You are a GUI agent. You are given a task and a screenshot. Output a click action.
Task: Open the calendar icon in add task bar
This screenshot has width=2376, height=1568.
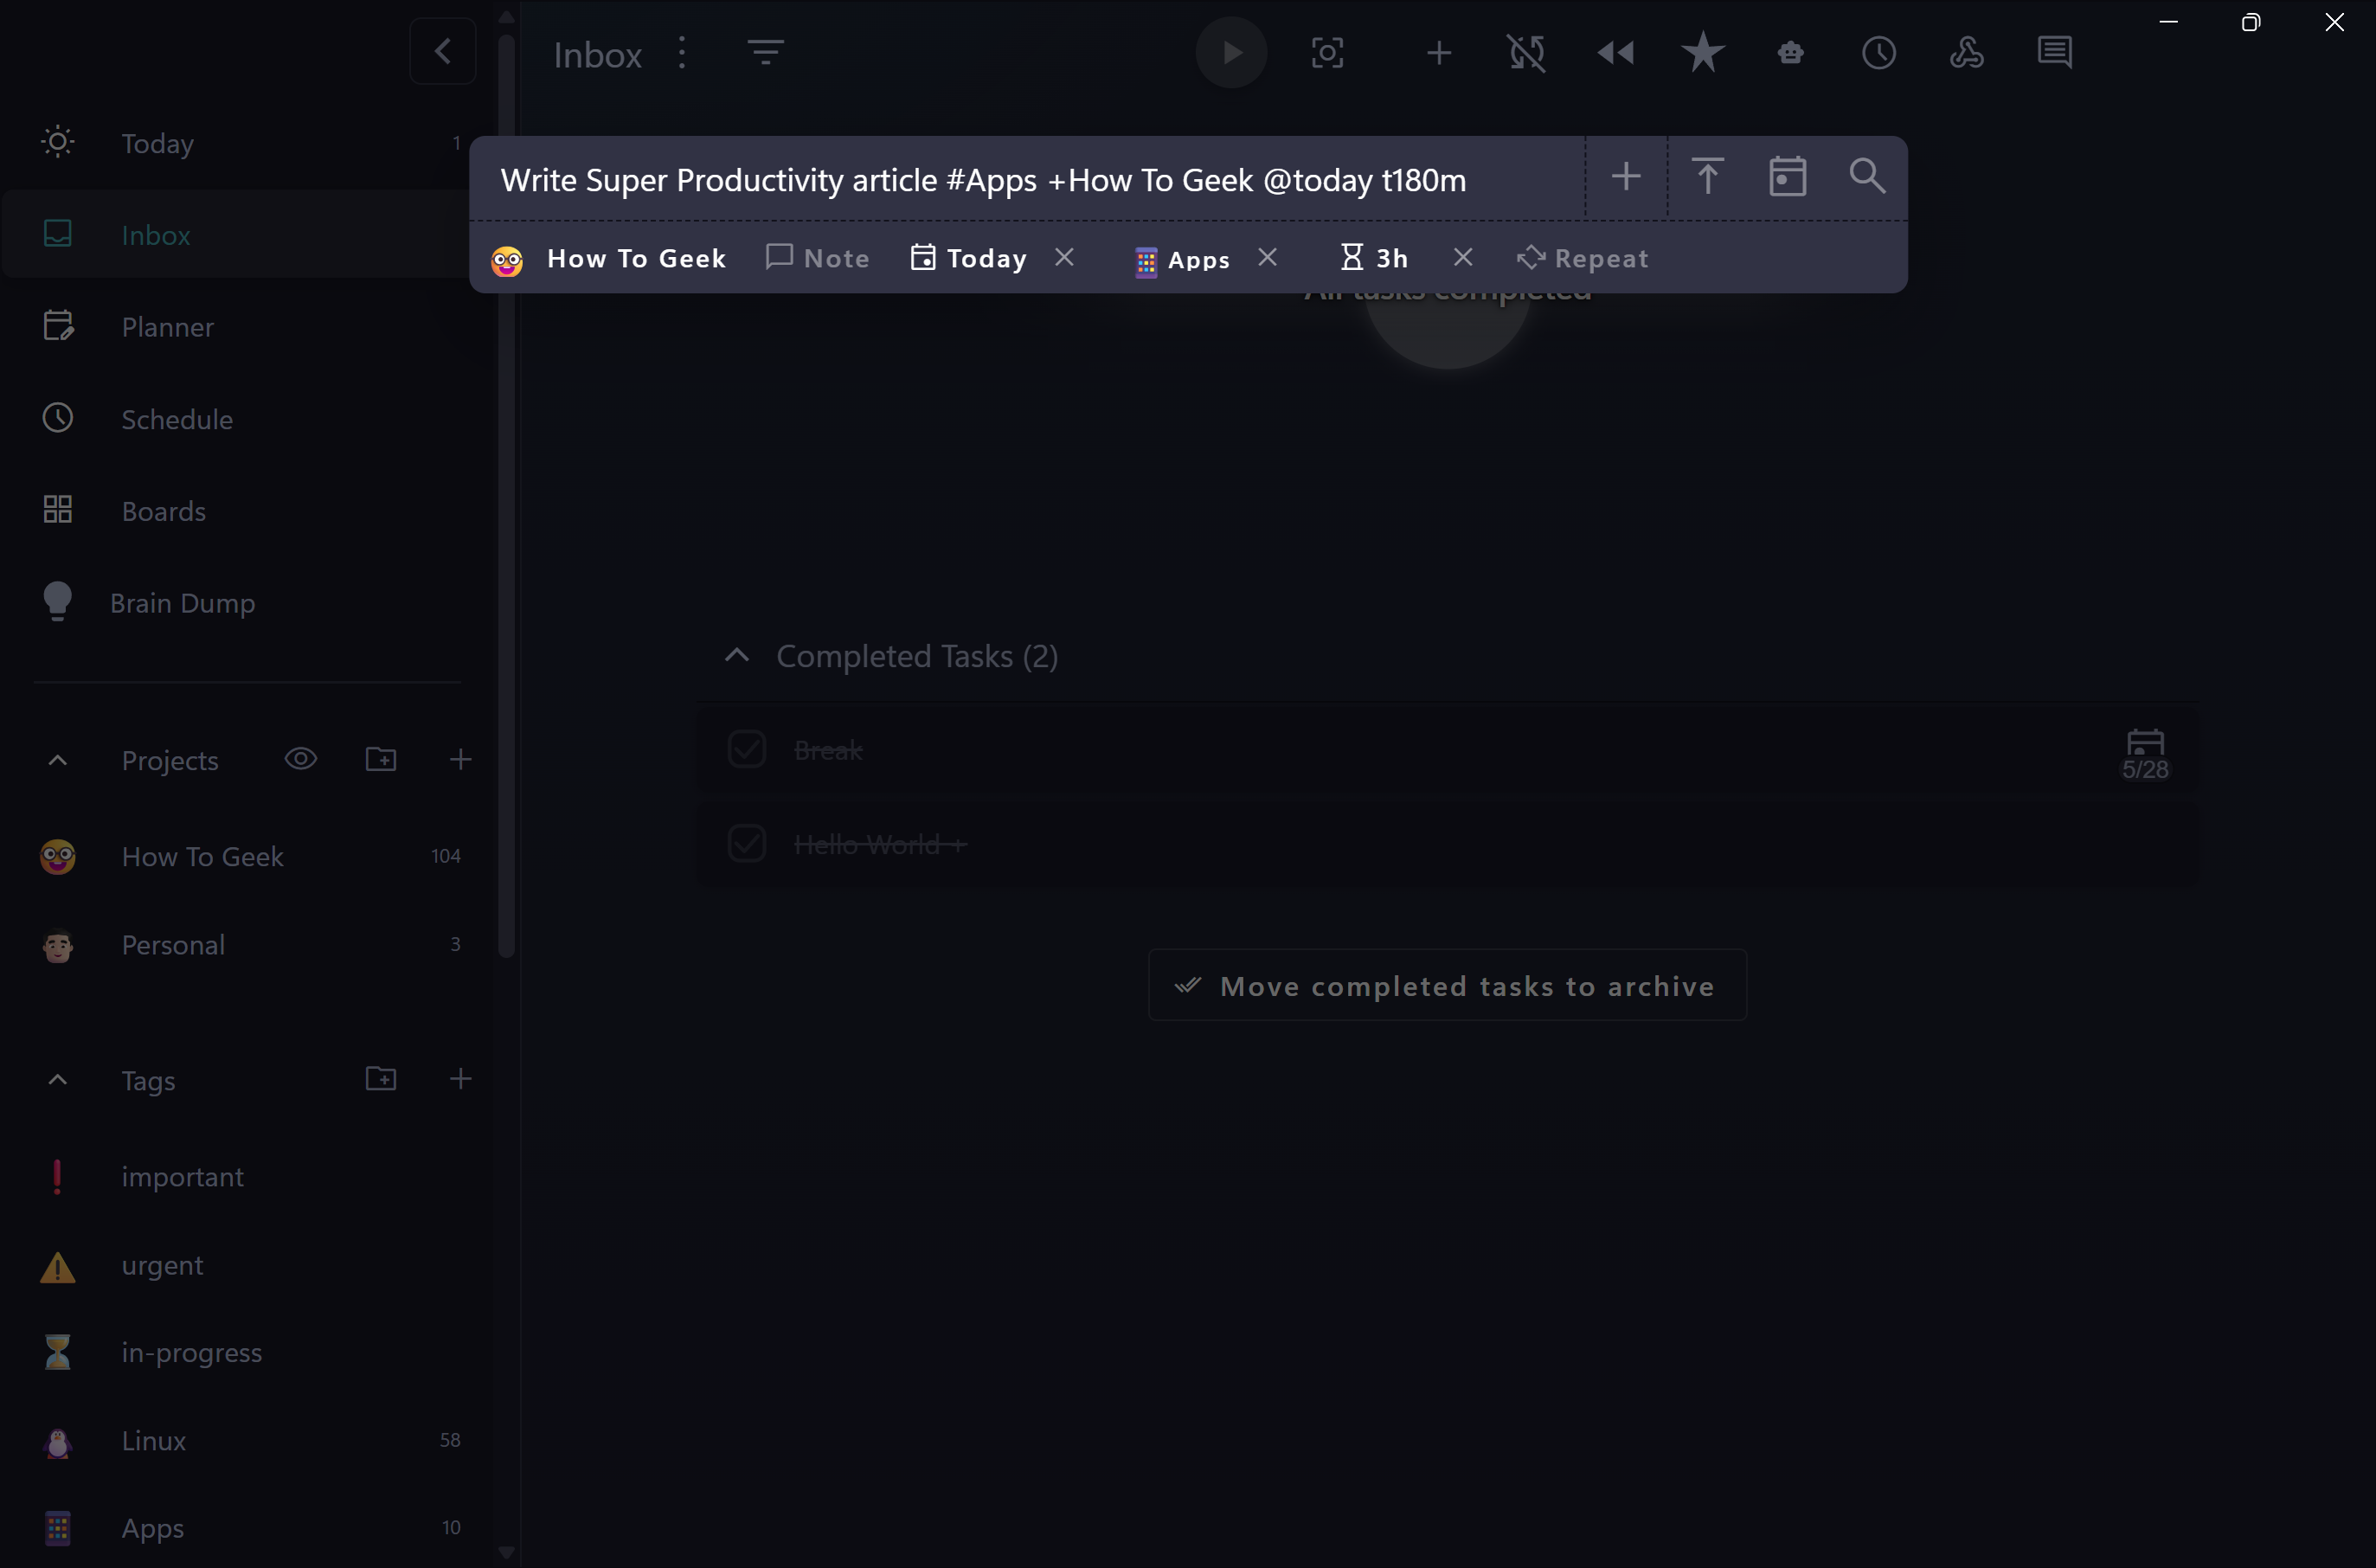[x=1787, y=177]
